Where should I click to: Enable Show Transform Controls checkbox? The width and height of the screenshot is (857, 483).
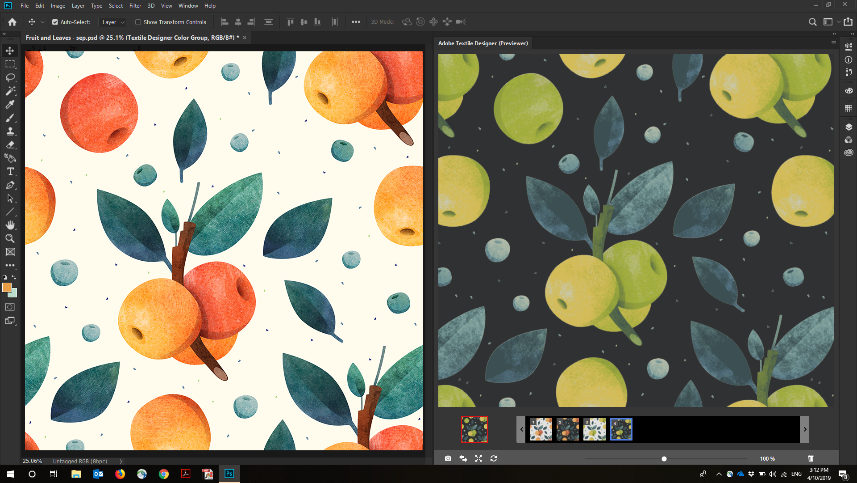pyautogui.click(x=138, y=21)
